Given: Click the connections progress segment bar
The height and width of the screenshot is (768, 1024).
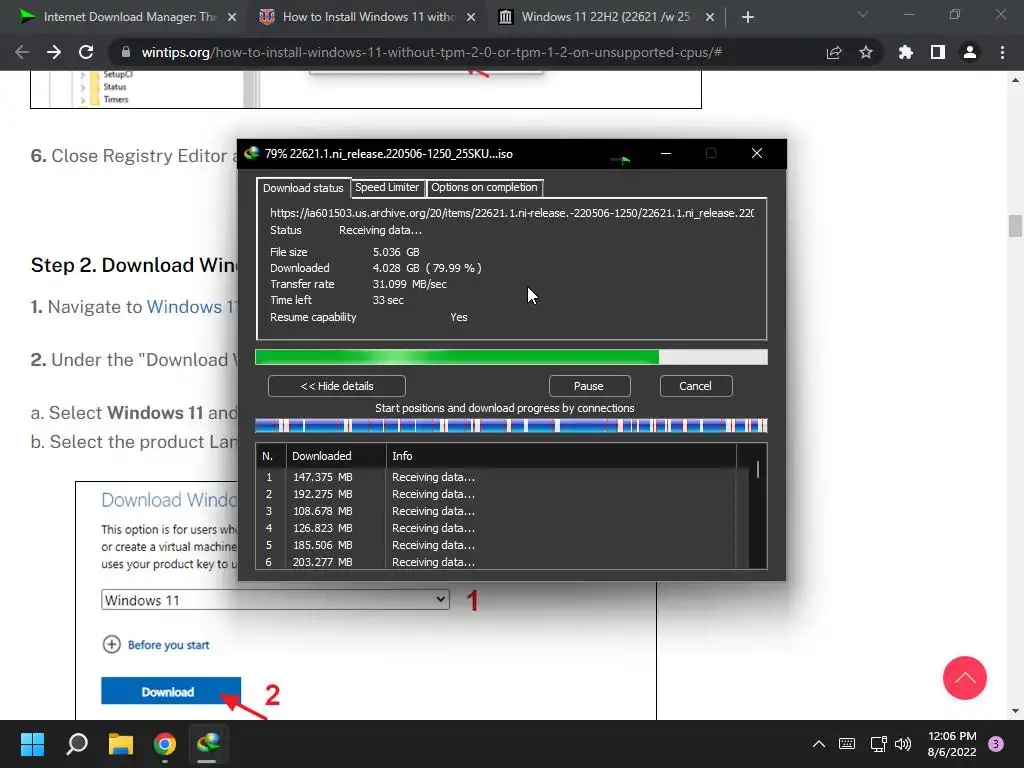Looking at the screenshot, I should click(x=511, y=426).
